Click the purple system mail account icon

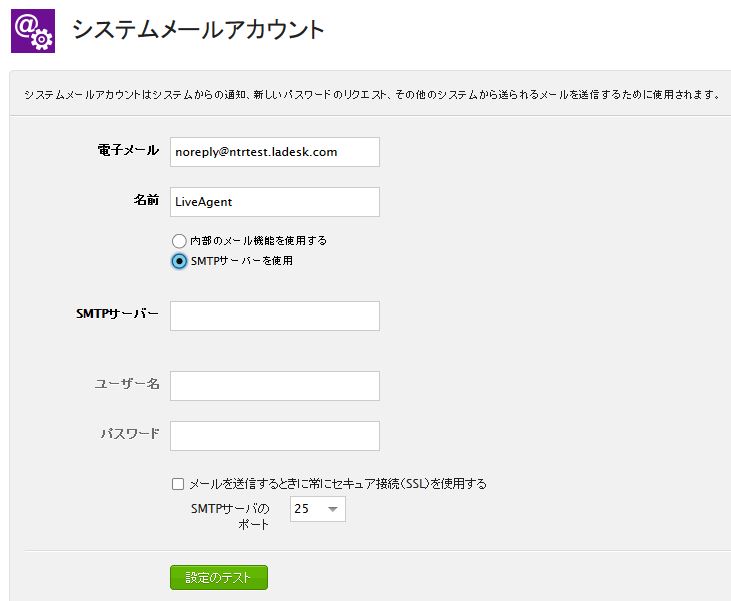click(33, 31)
